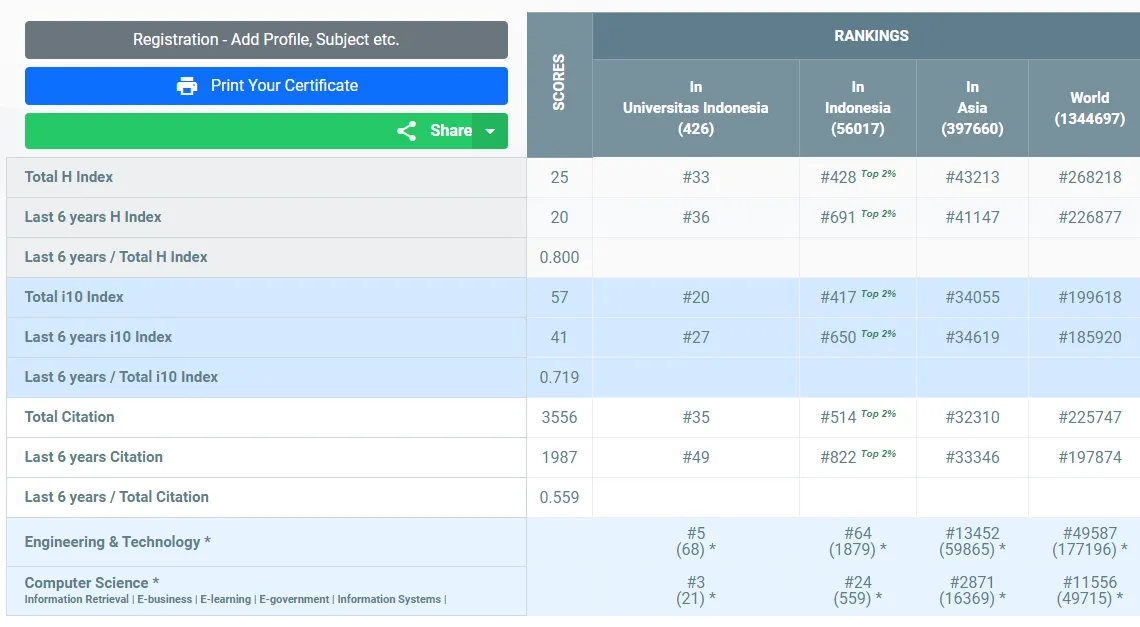This screenshot has height=627, width=1140.
Task: Click the World rankings column header
Action: (1088, 108)
